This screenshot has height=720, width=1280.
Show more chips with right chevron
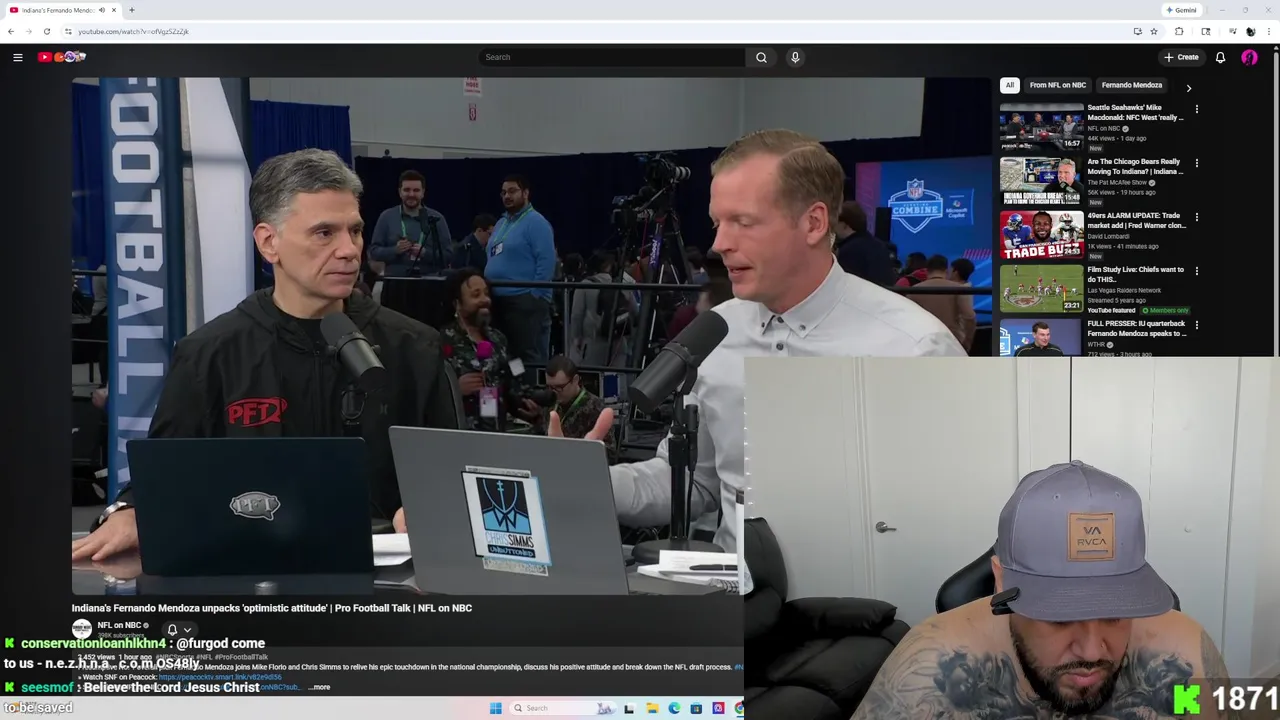1188,88
